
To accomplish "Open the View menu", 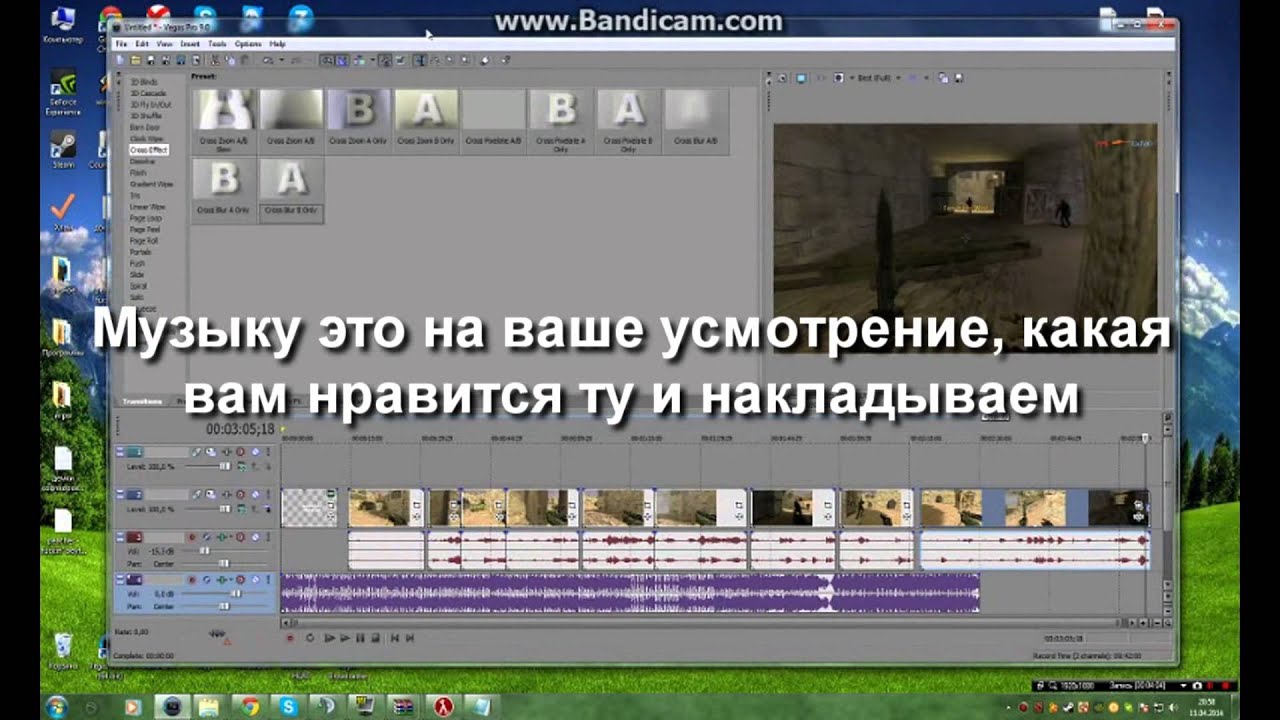I will (x=164, y=44).
